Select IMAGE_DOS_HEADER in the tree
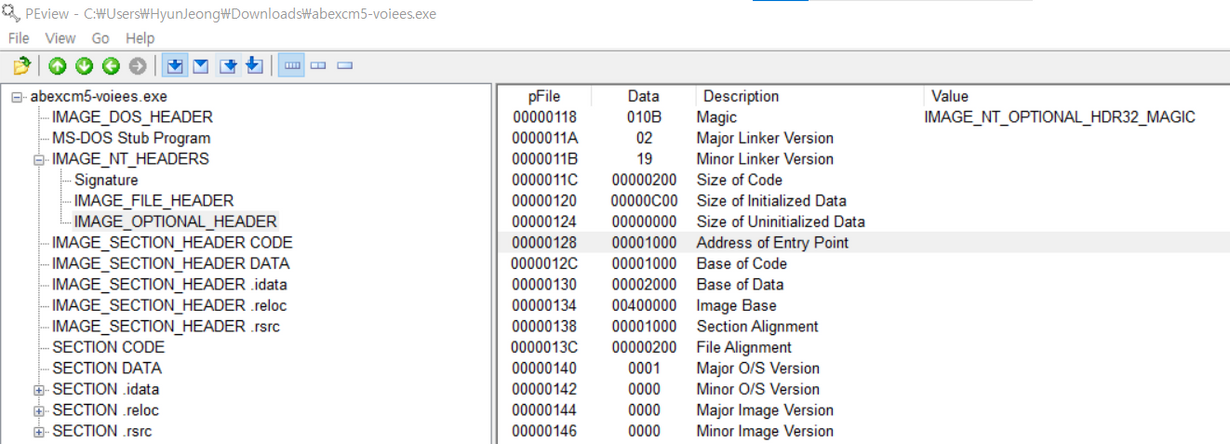 132,117
